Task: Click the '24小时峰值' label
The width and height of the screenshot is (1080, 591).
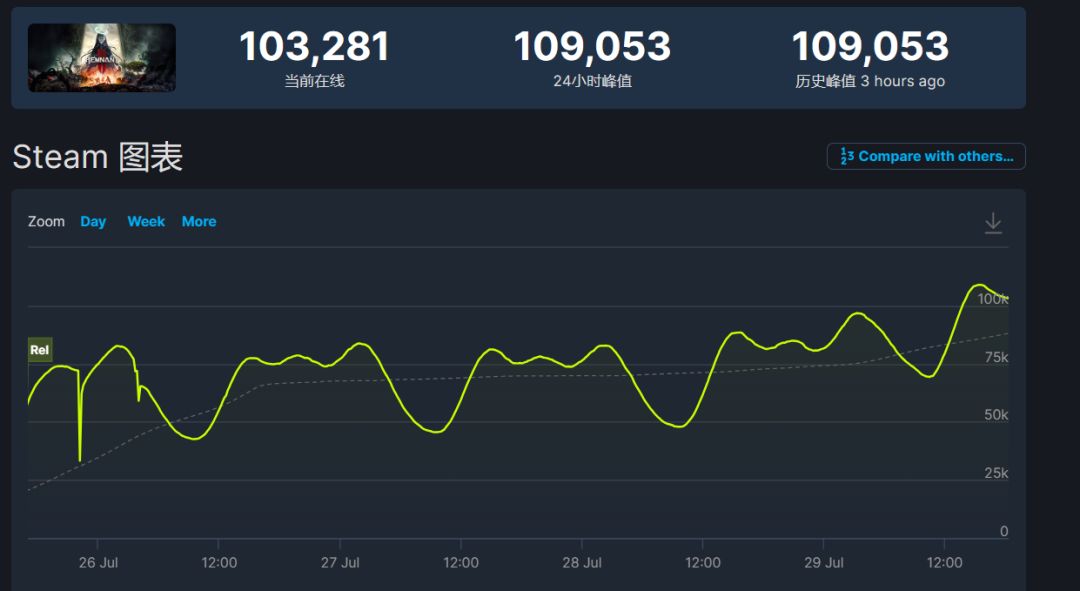Action: [592, 81]
